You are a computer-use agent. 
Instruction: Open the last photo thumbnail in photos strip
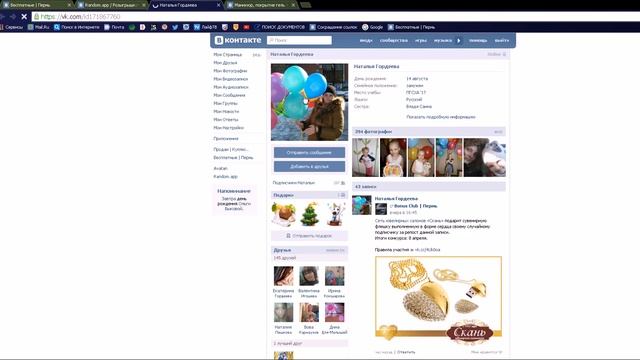tap(485, 158)
